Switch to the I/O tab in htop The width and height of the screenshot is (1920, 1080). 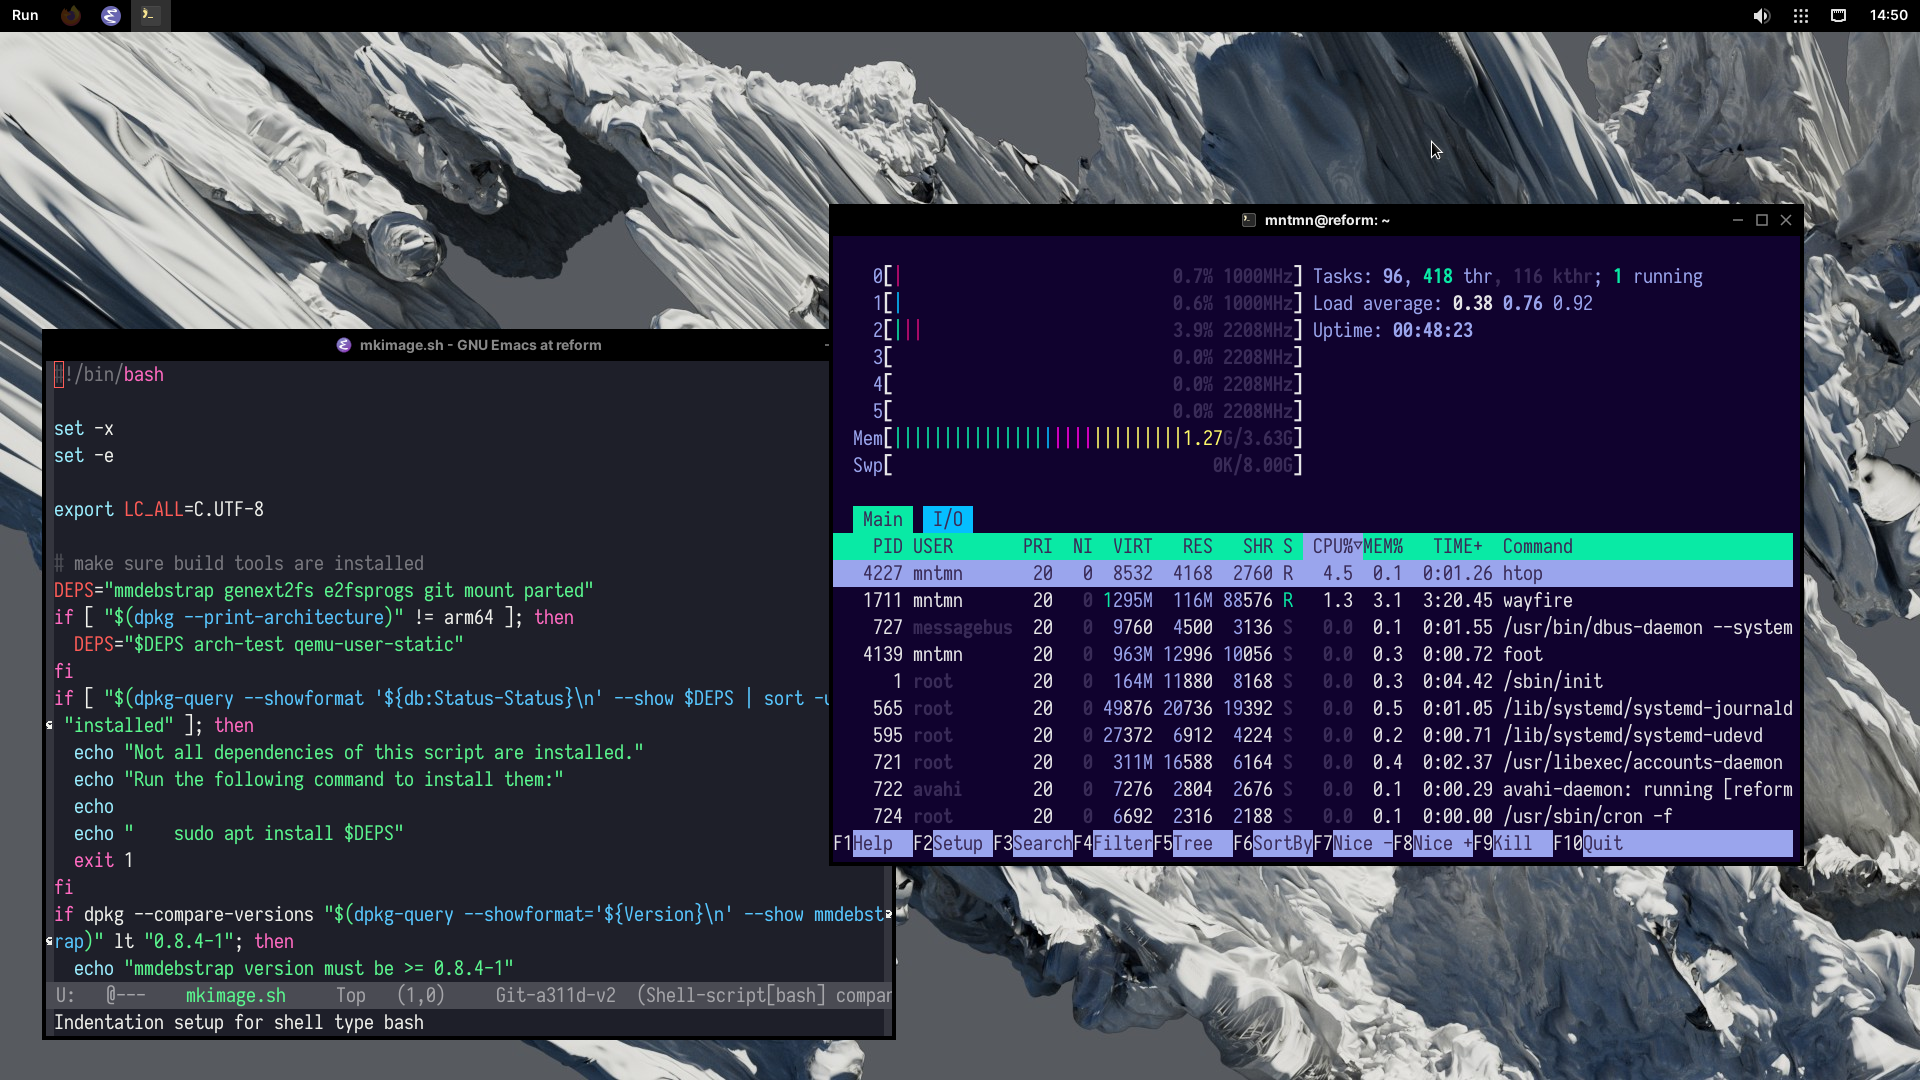coord(947,519)
